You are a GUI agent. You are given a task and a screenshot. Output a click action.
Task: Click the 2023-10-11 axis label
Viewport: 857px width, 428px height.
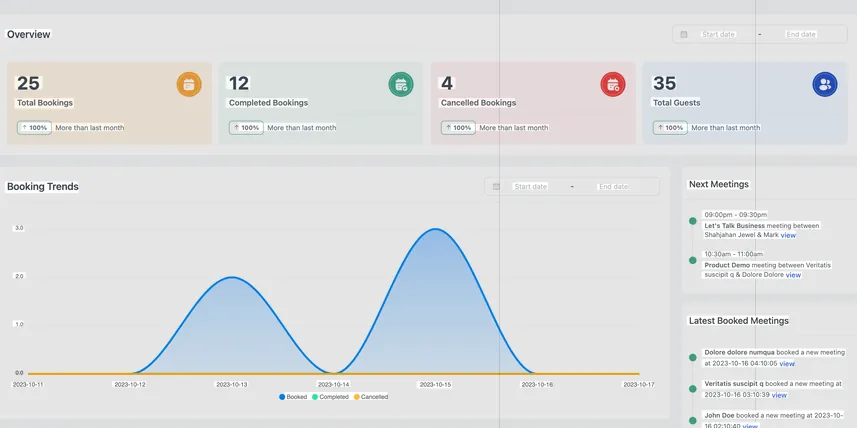pos(28,385)
